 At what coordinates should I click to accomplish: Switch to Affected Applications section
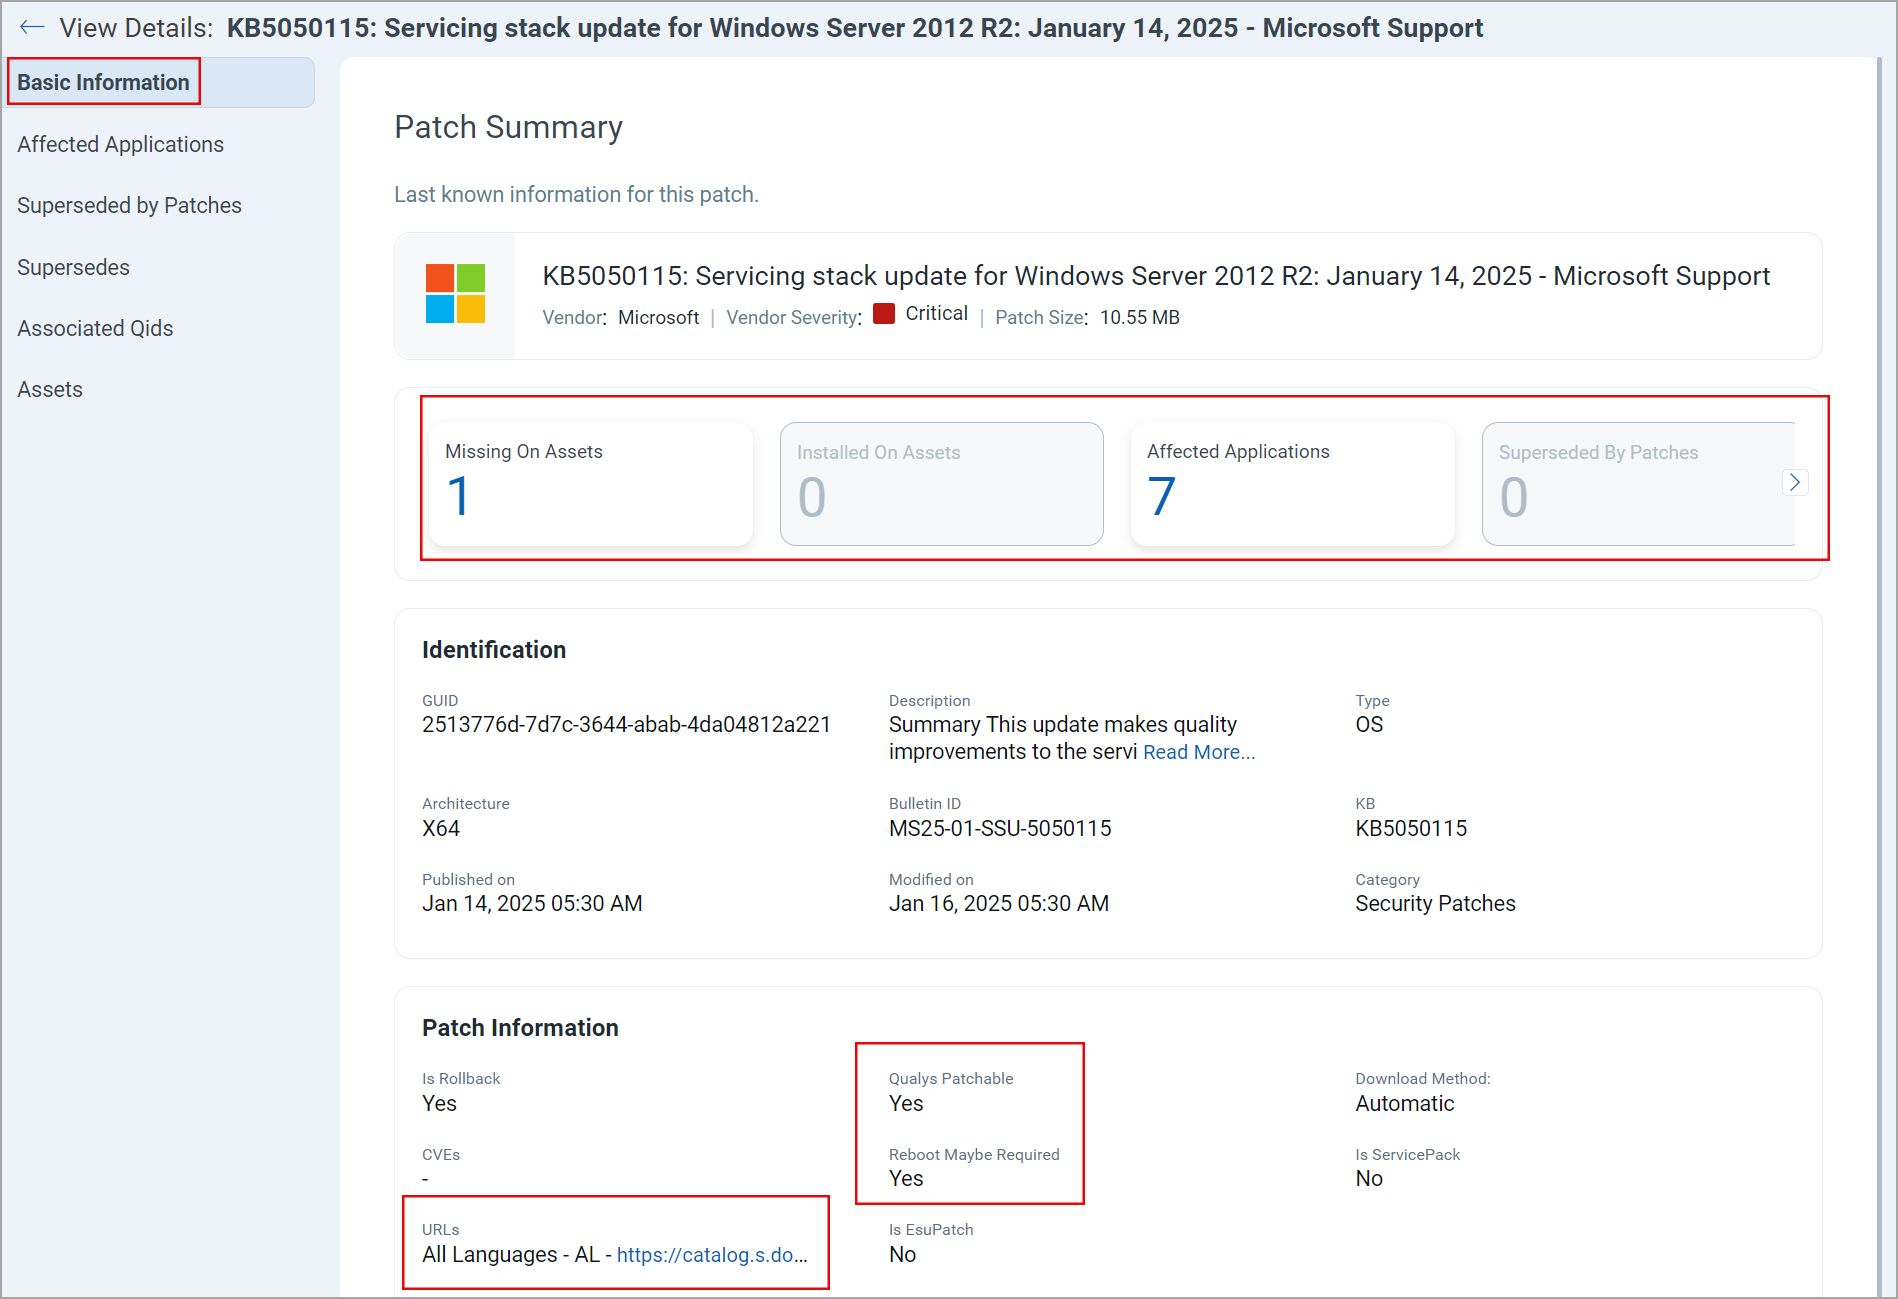click(x=120, y=144)
